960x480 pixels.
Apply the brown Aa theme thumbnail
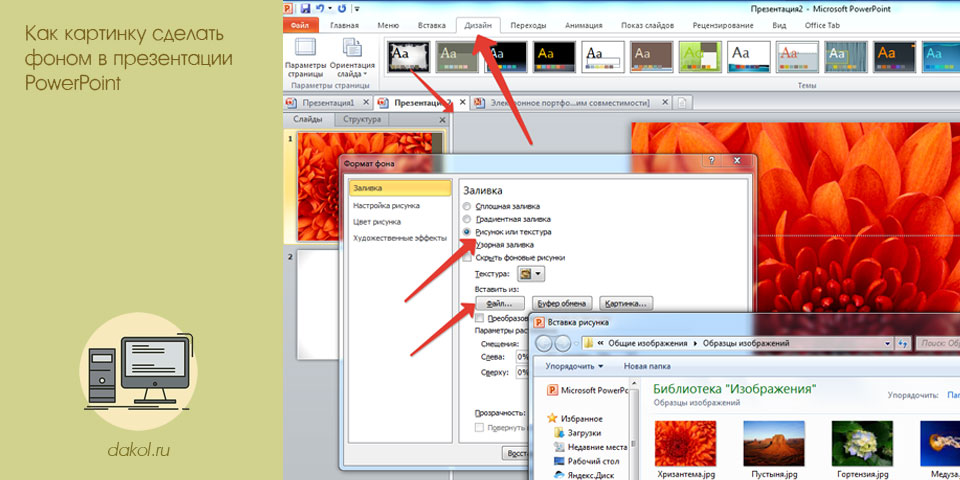[651, 57]
